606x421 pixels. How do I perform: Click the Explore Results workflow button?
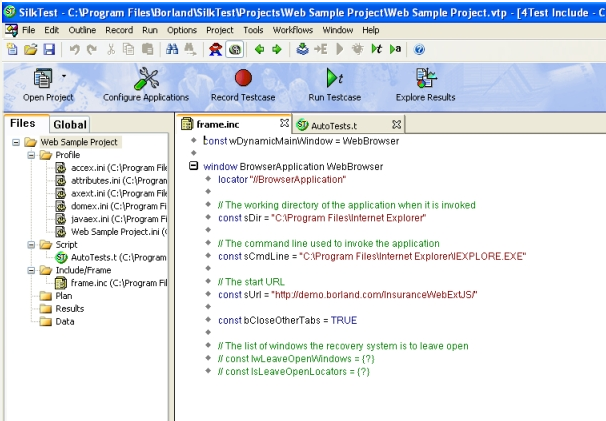[426, 85]
